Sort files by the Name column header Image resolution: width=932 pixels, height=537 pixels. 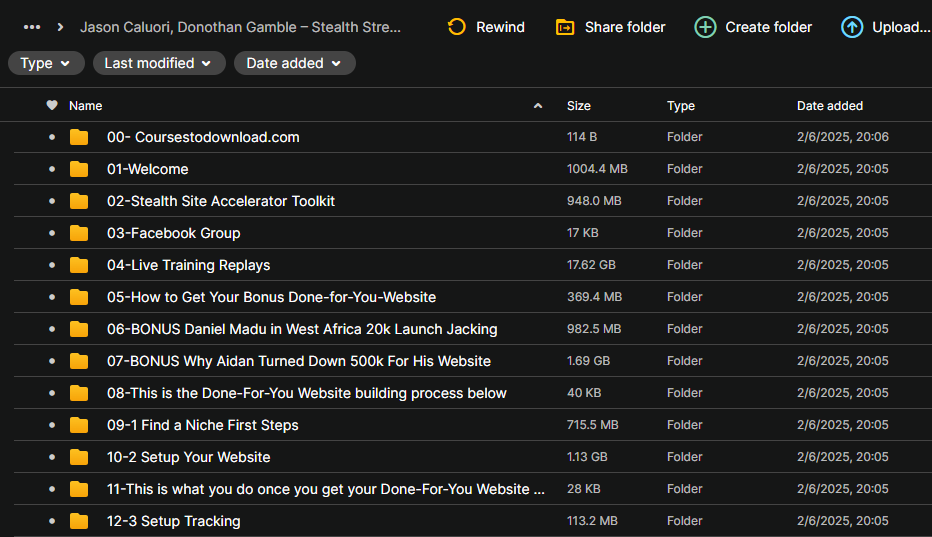coord(86,105)
